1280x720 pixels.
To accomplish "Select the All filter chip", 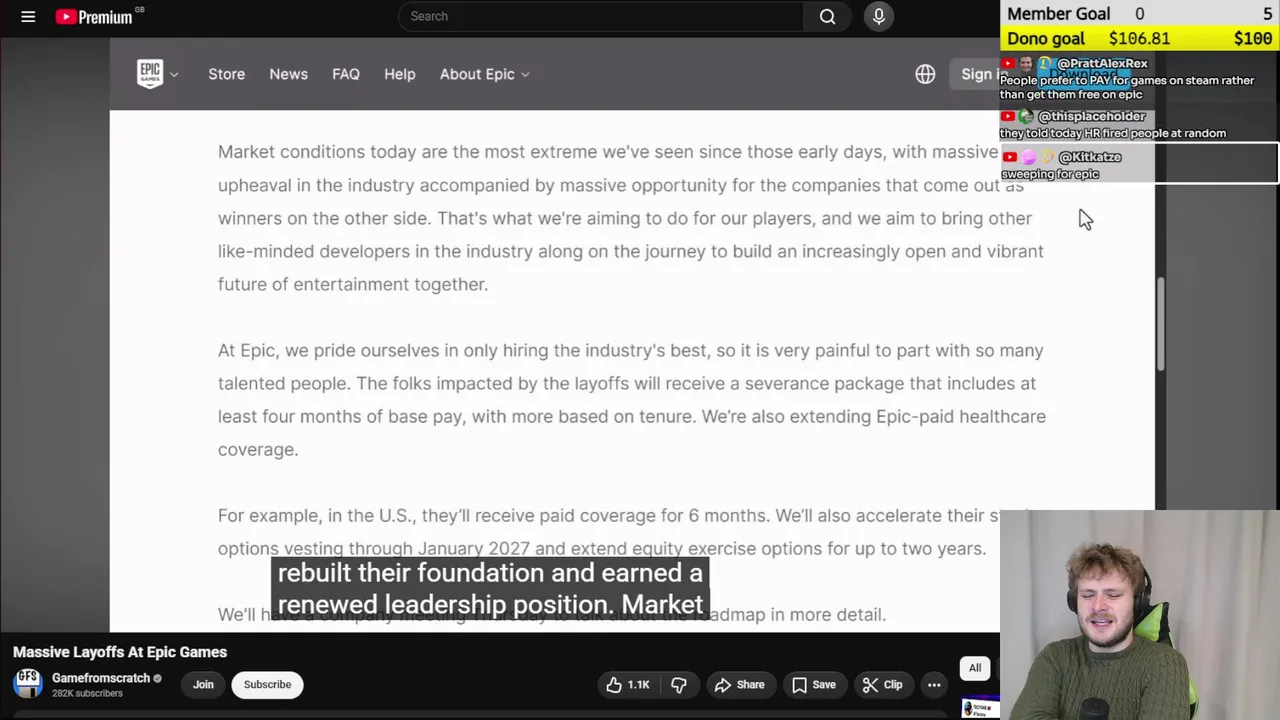I will click(975, 668).
